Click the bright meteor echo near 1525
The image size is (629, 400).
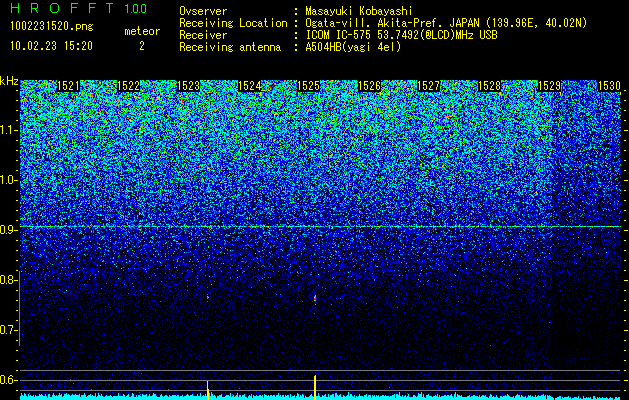[x=315, y=299]
